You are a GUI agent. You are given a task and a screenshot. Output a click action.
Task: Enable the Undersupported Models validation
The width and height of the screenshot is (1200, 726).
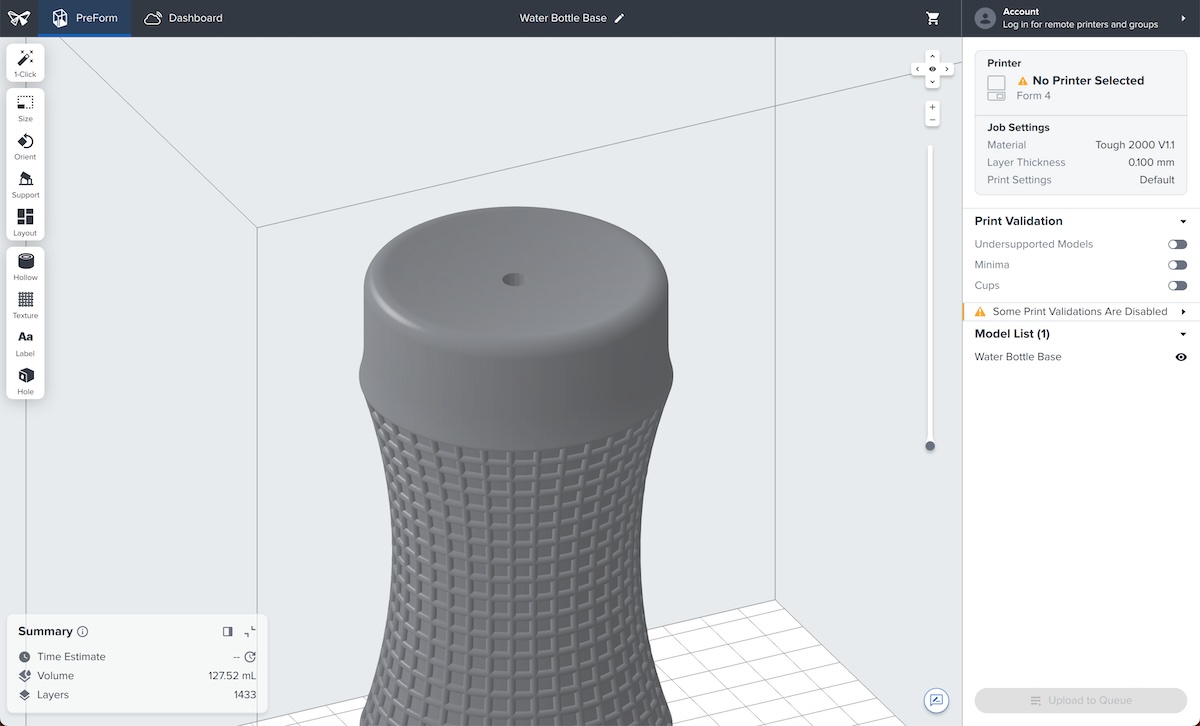coord(1177,243)
